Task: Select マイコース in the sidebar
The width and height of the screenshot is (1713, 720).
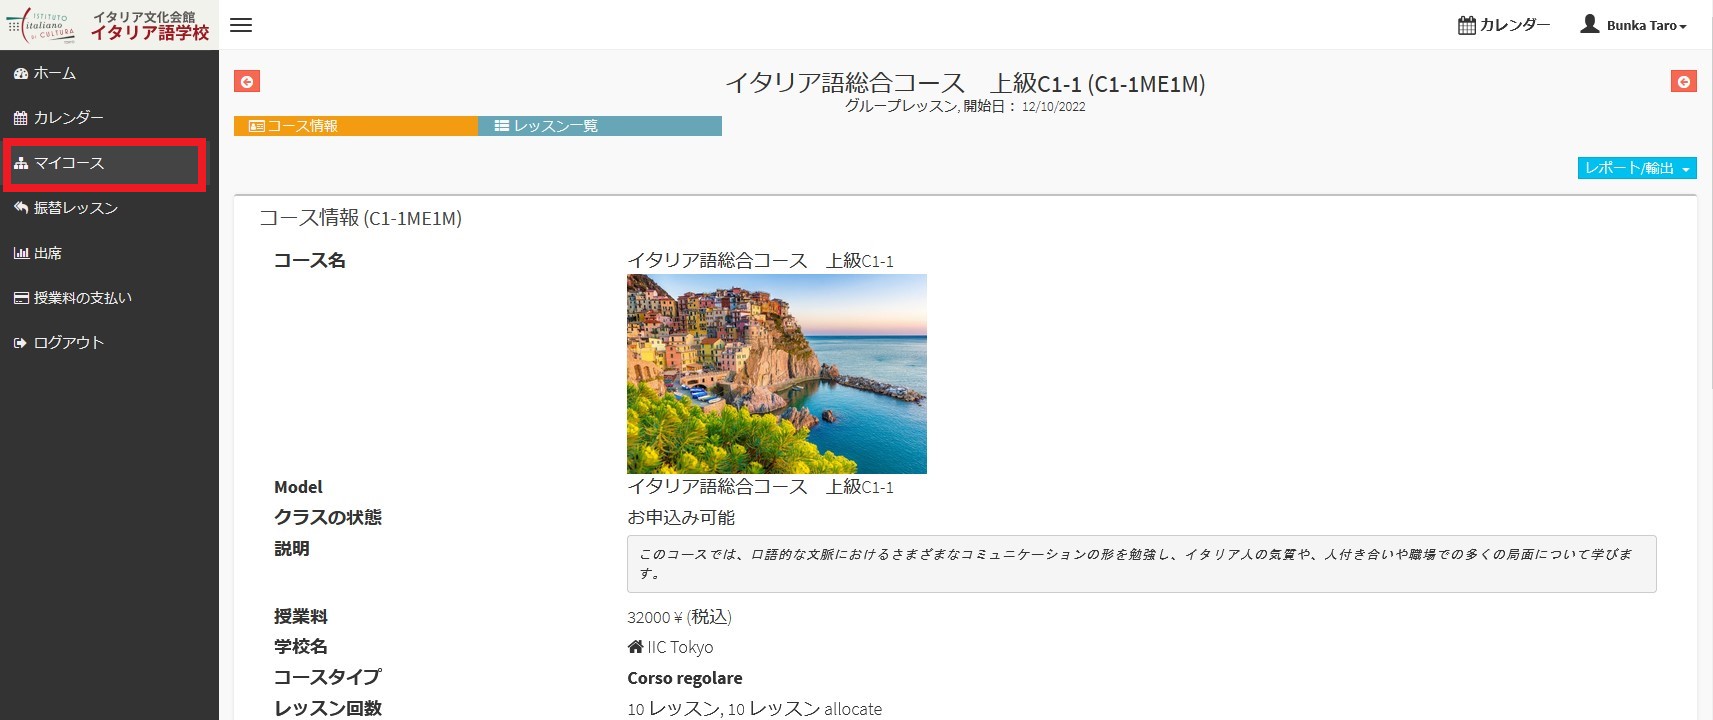Action: (68, 163)
